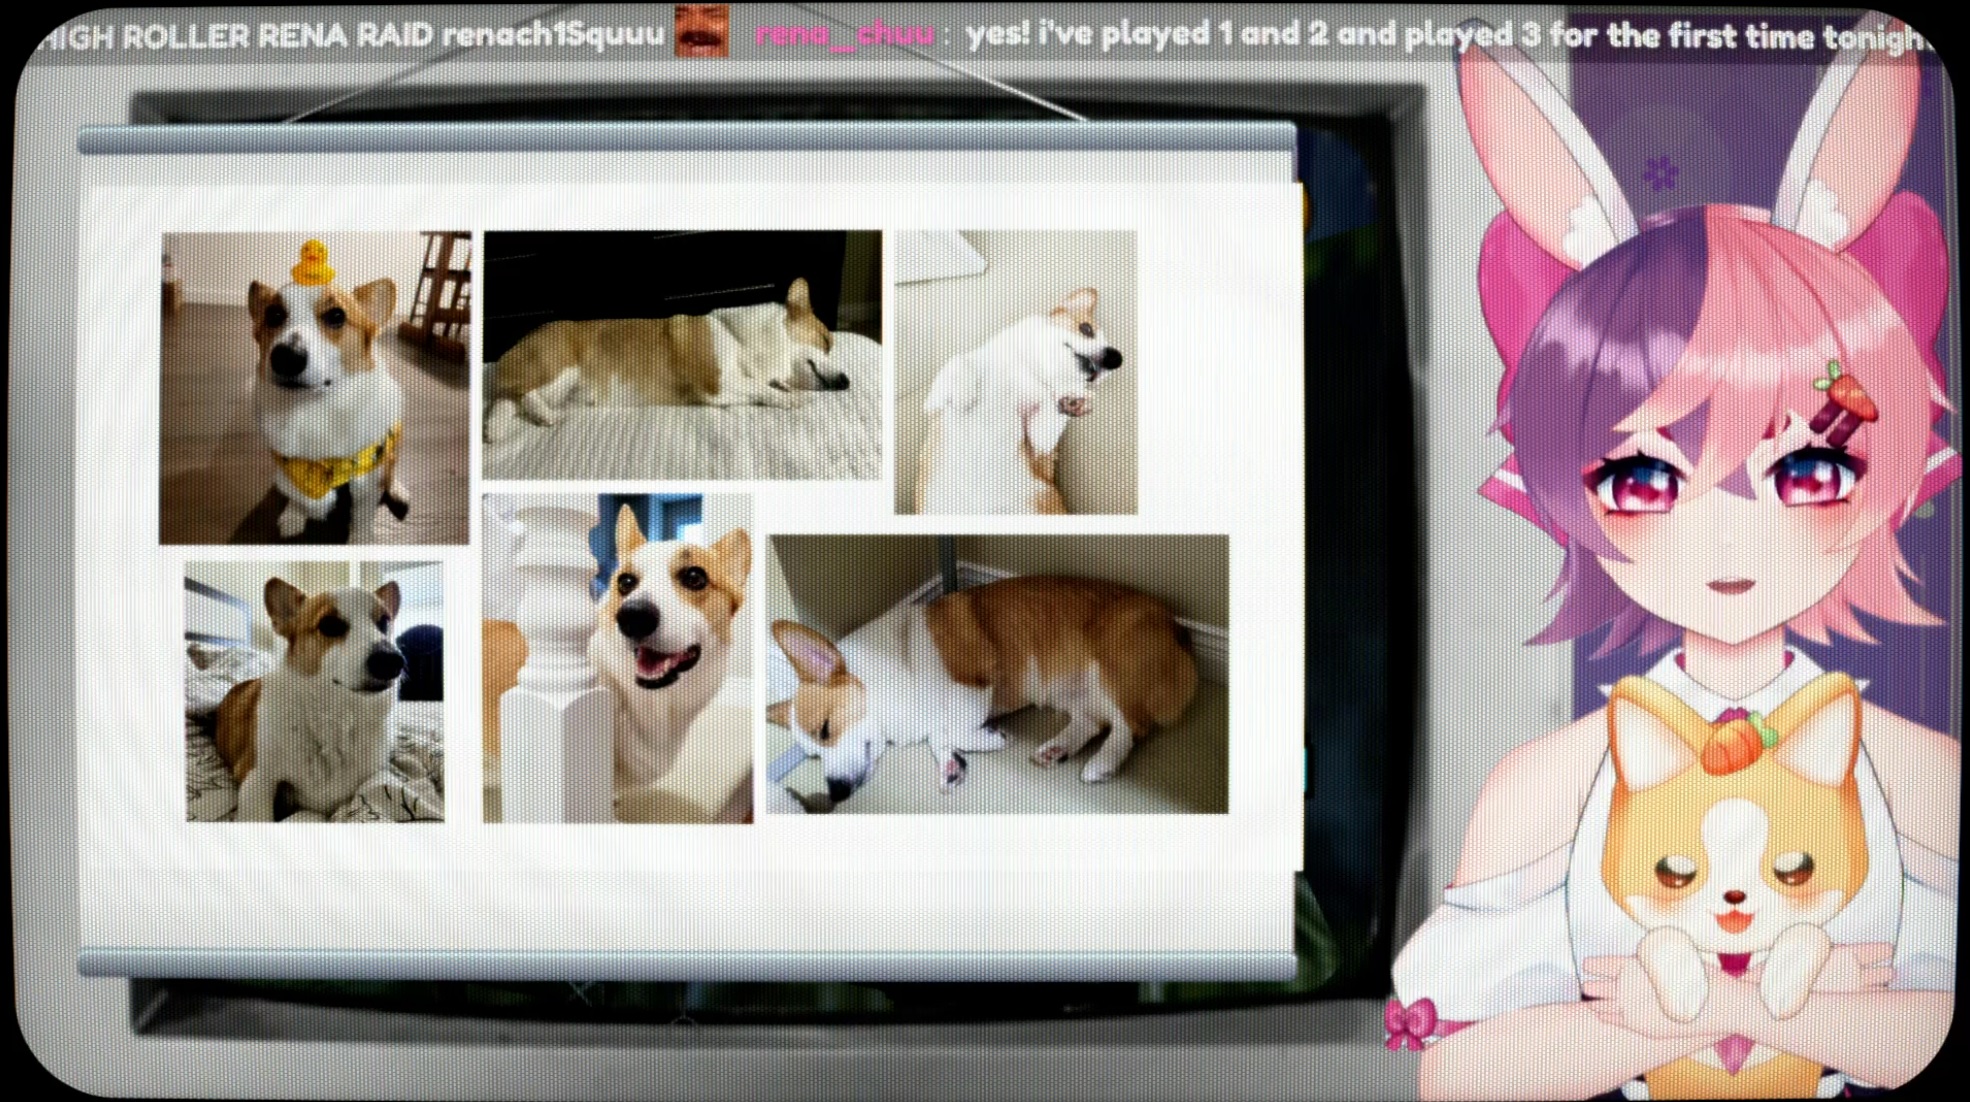Open the photo of corgi lying upside down
This screenshot has width=1970, height=1102.
(x=1015, y=372)
